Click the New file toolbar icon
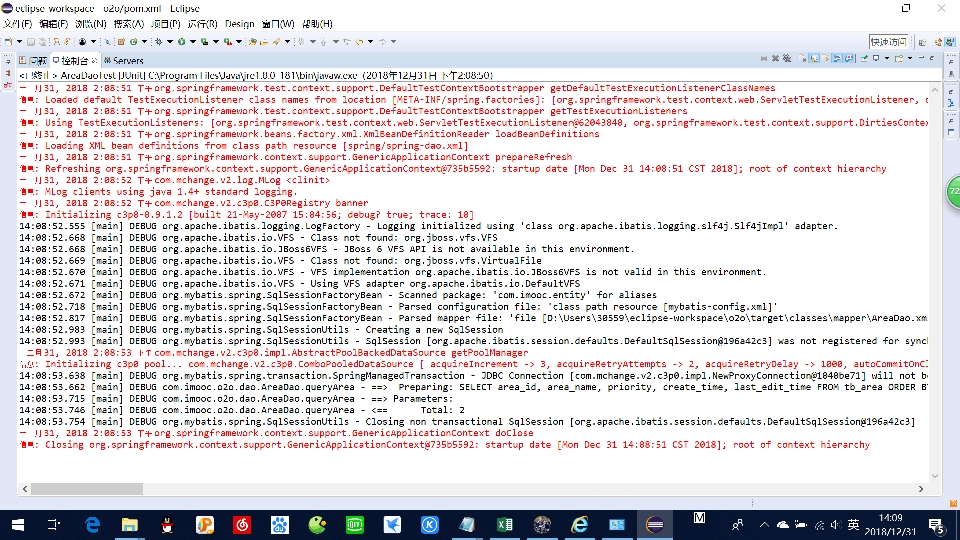 [9, 42]
